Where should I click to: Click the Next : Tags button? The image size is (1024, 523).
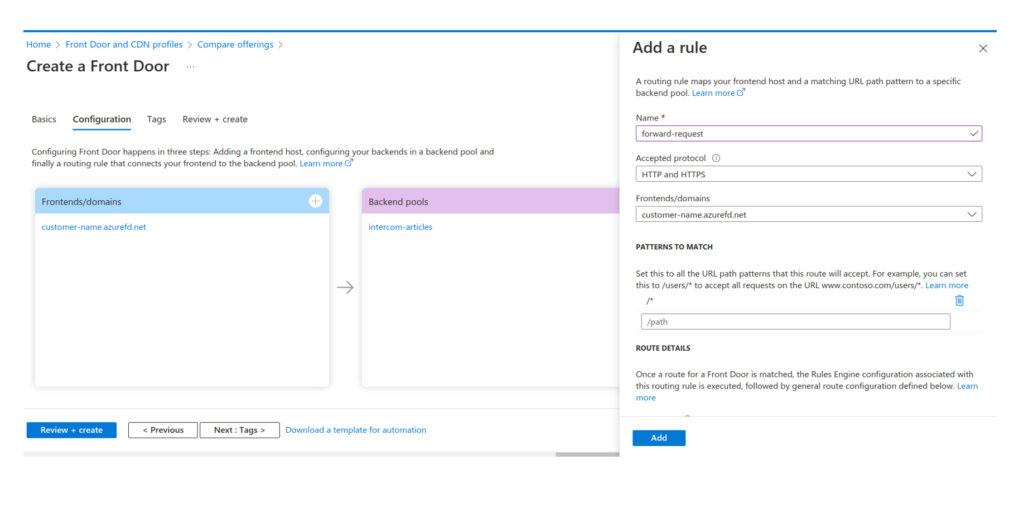(x=240, y=430)
